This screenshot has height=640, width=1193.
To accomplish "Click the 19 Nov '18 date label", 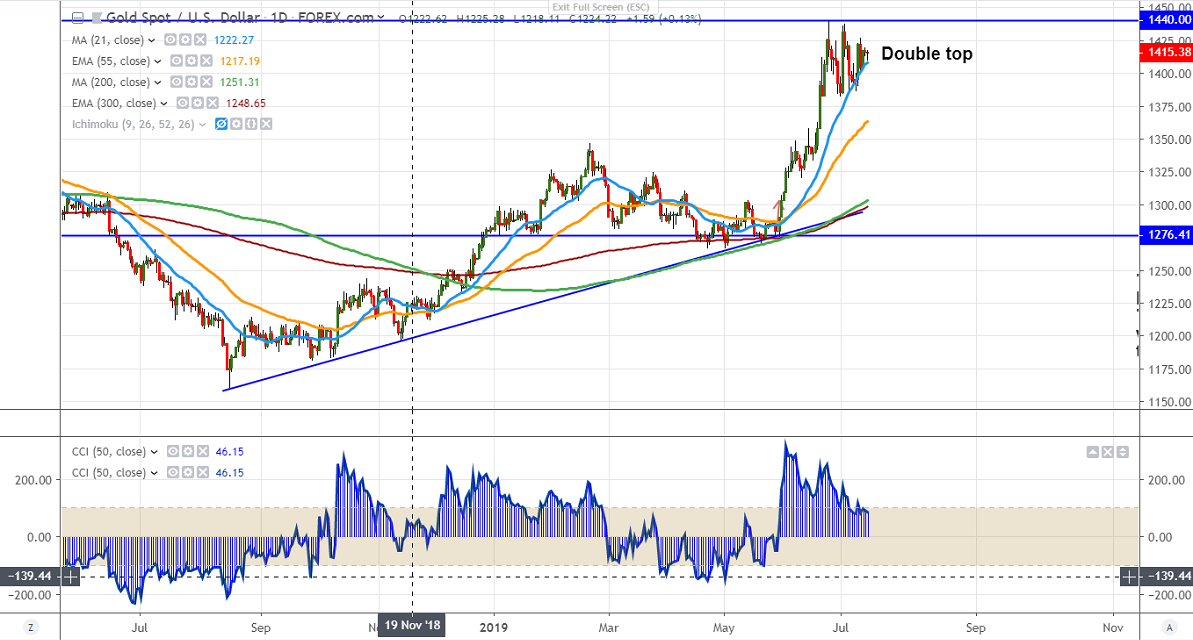I will [412, 626].
